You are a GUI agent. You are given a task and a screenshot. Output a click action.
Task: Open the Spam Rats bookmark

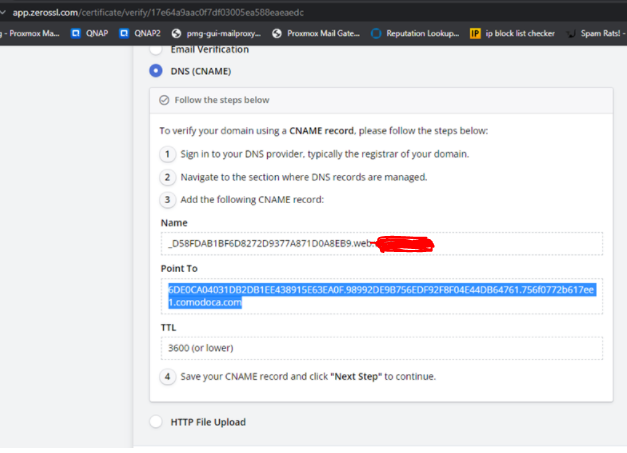tap(595, 33)
